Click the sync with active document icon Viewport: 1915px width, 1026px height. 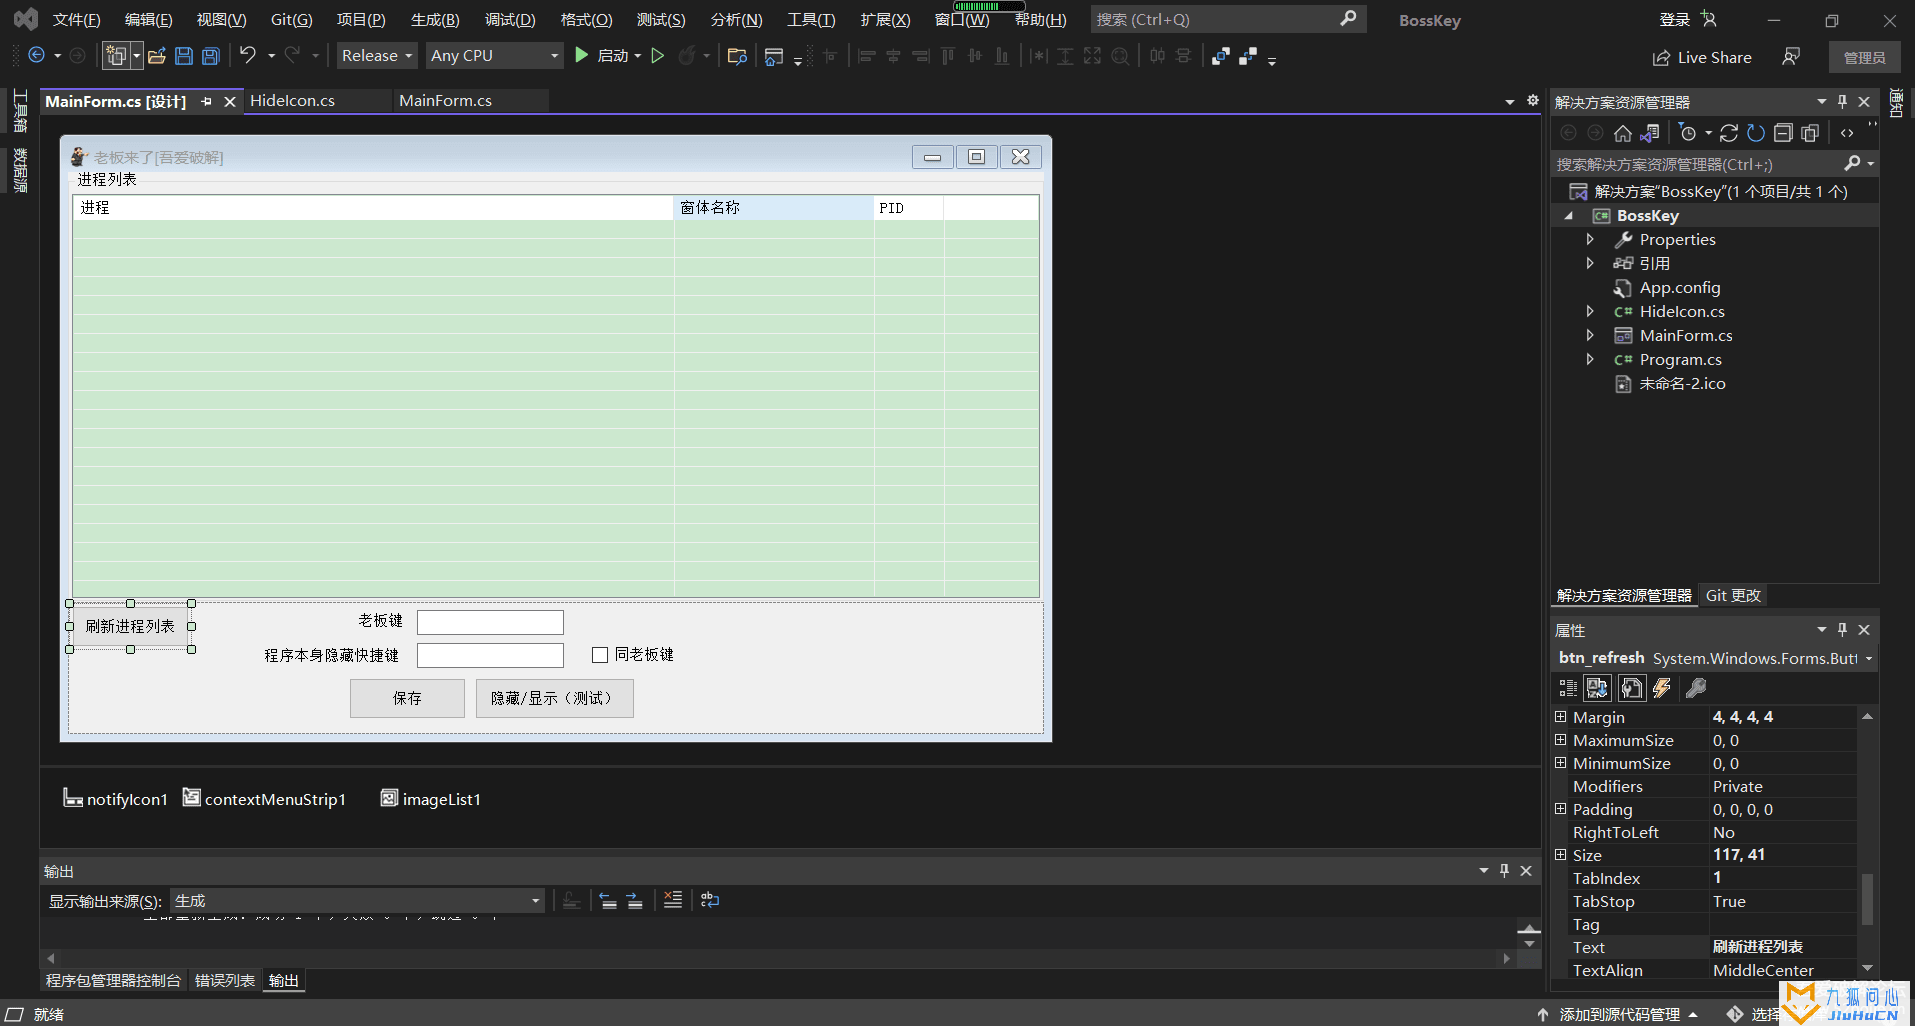click(1729, 133)
